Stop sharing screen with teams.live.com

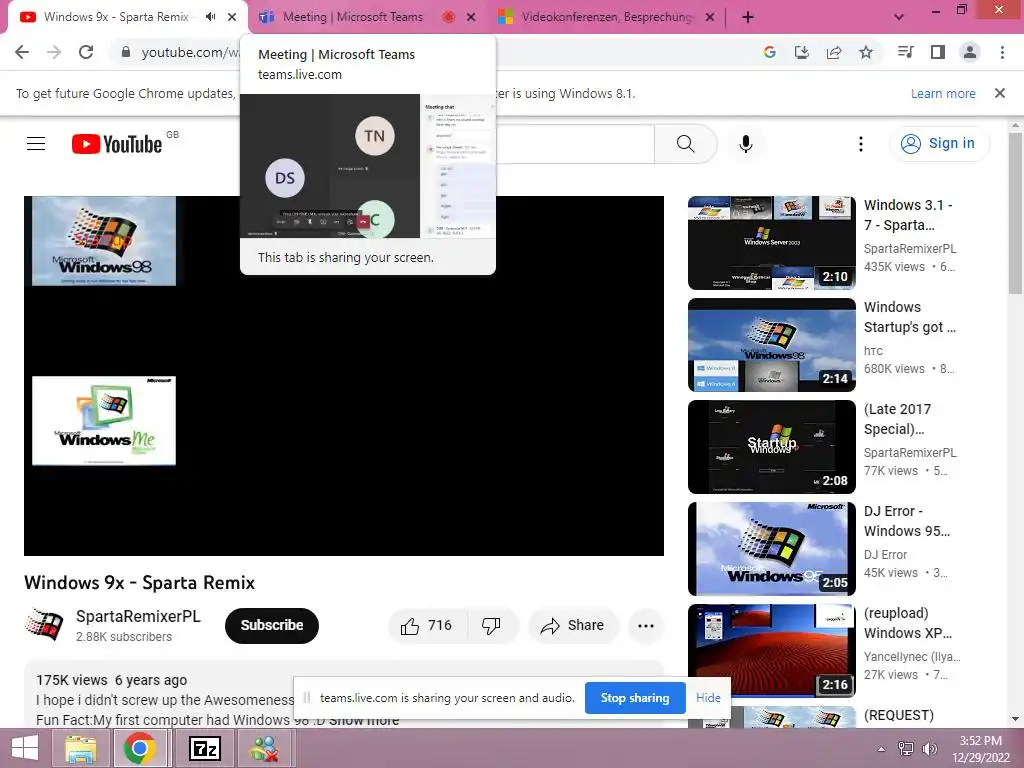[x=635, y=698]
